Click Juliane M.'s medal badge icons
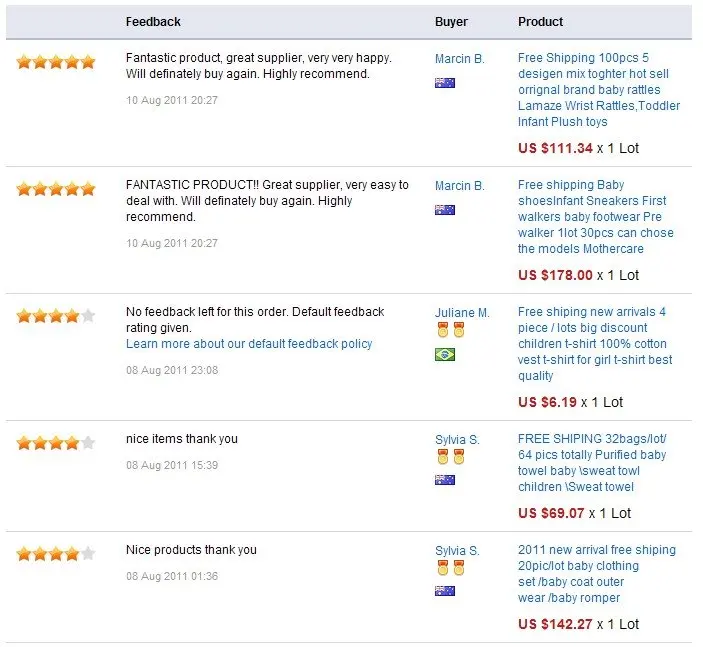 click(x=451, y=330)
